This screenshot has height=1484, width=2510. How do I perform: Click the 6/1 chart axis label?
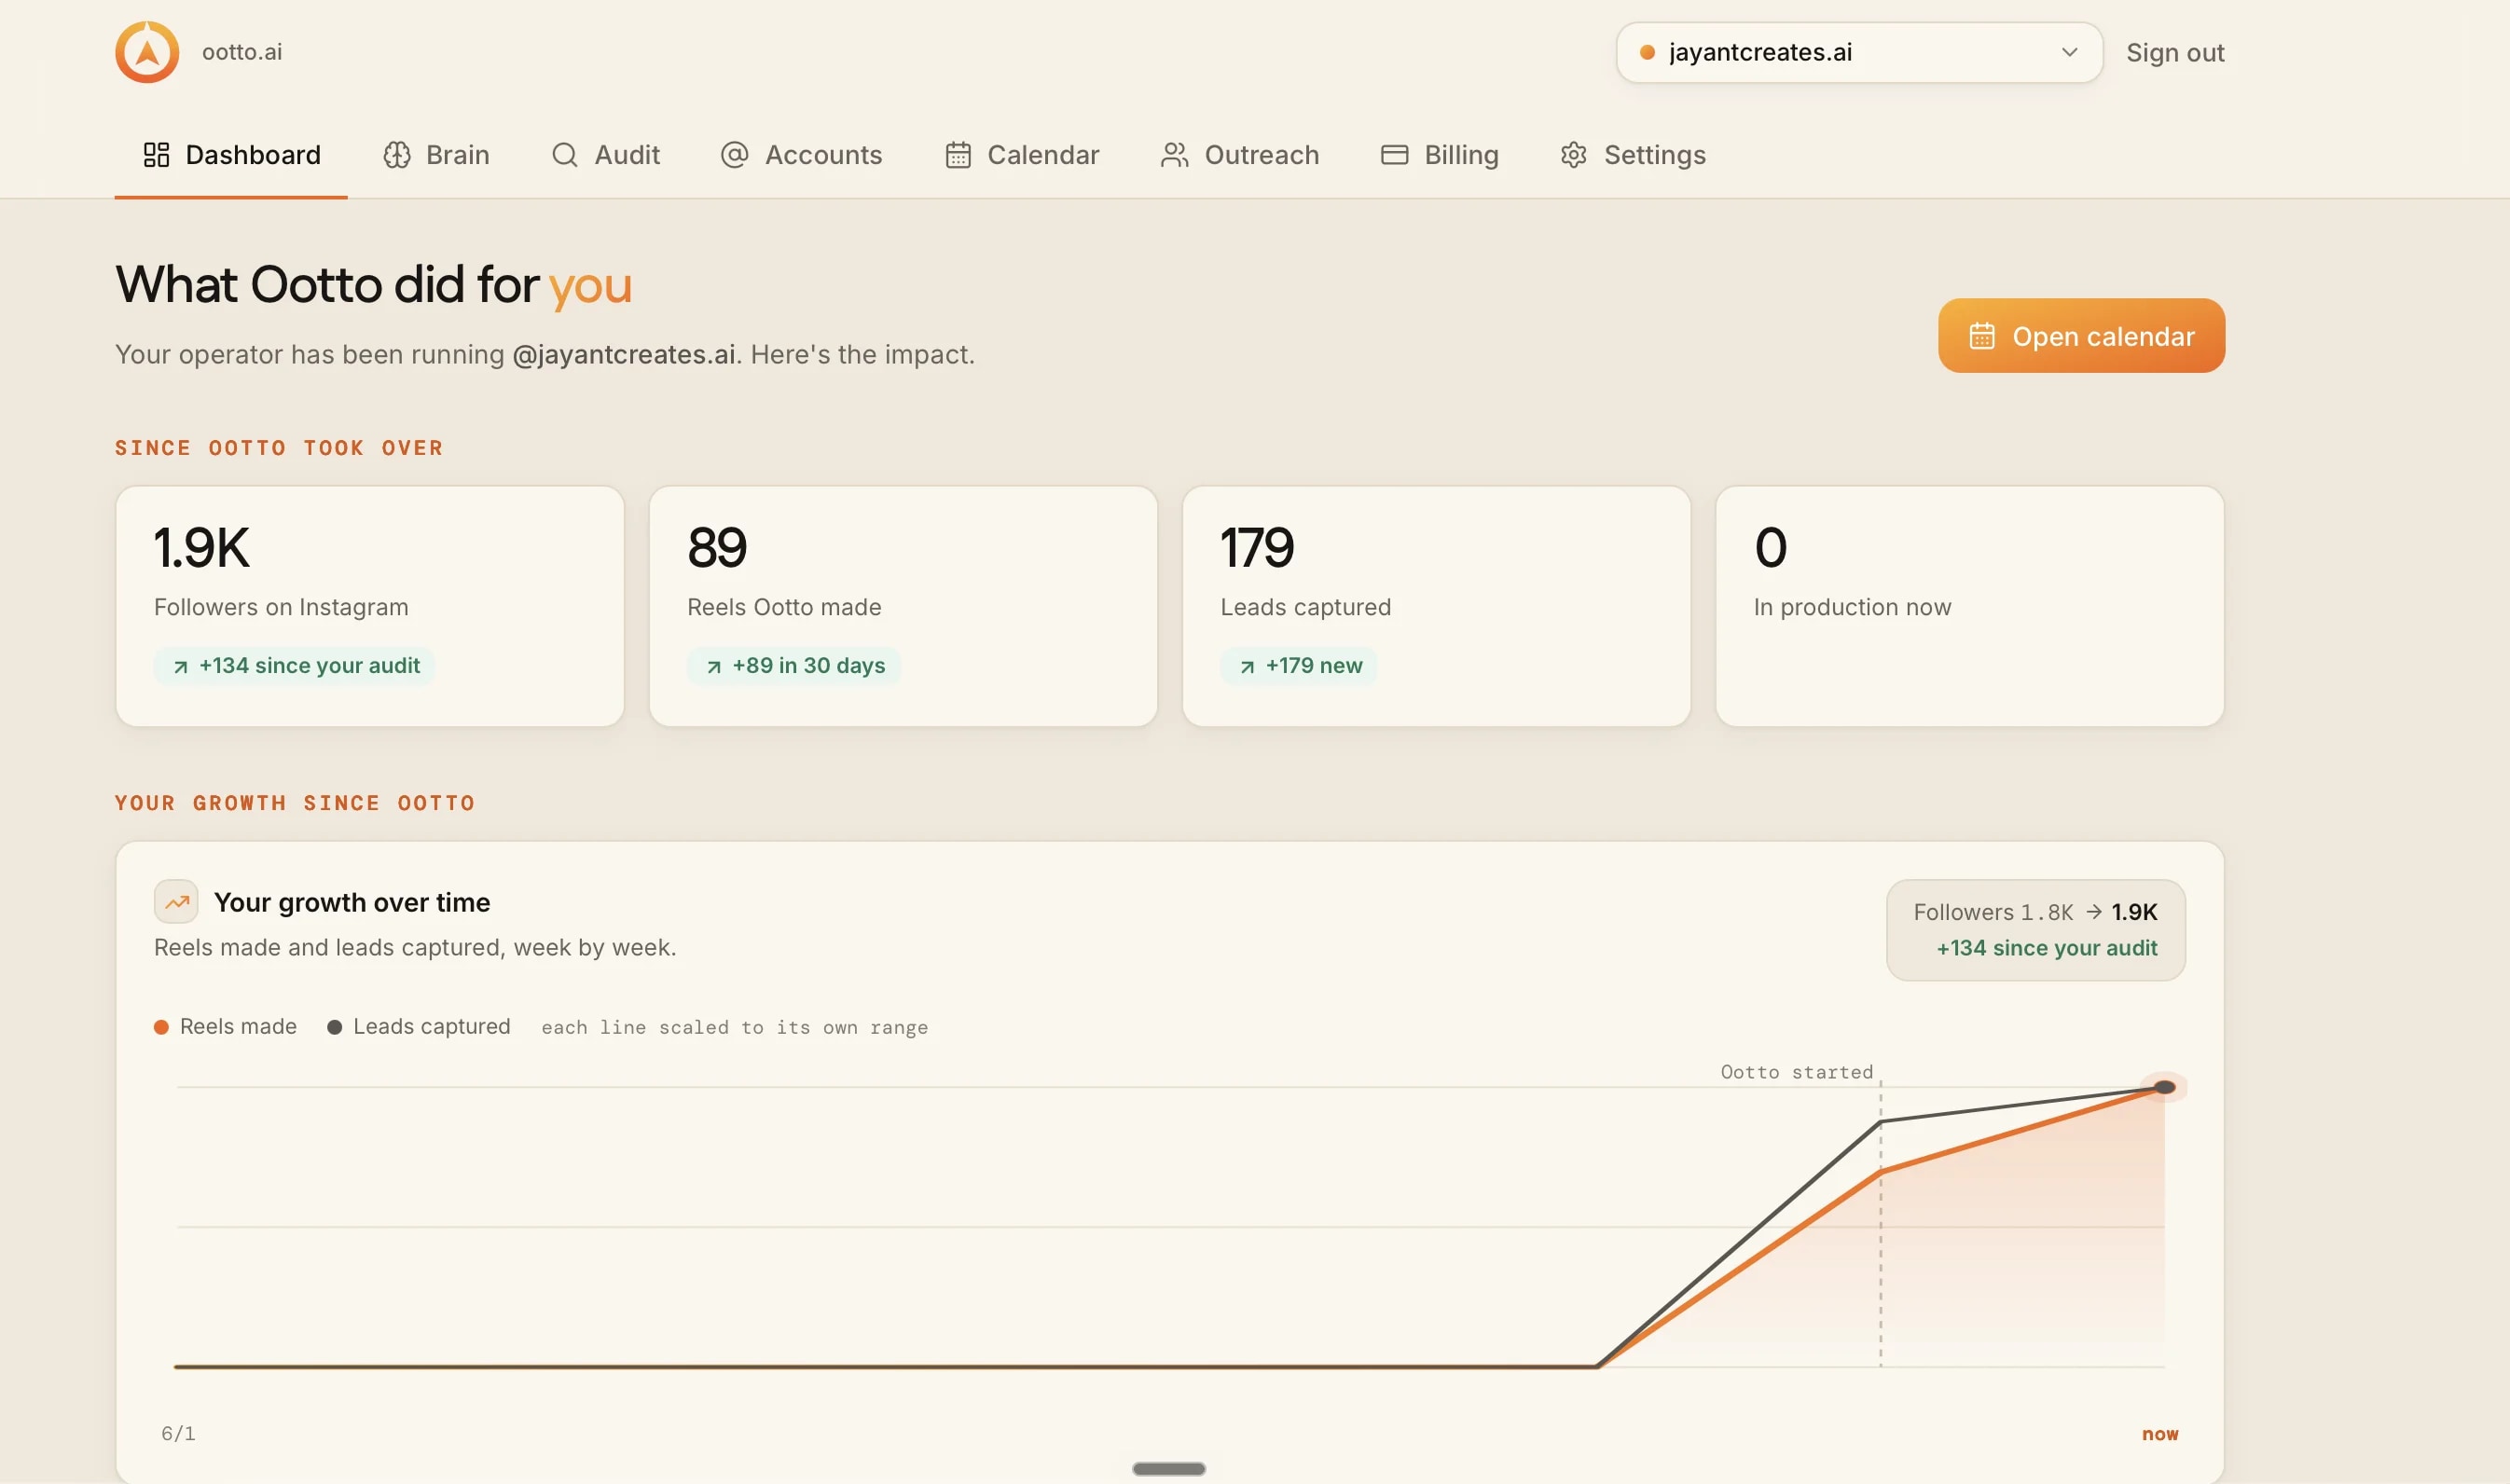178,1433
